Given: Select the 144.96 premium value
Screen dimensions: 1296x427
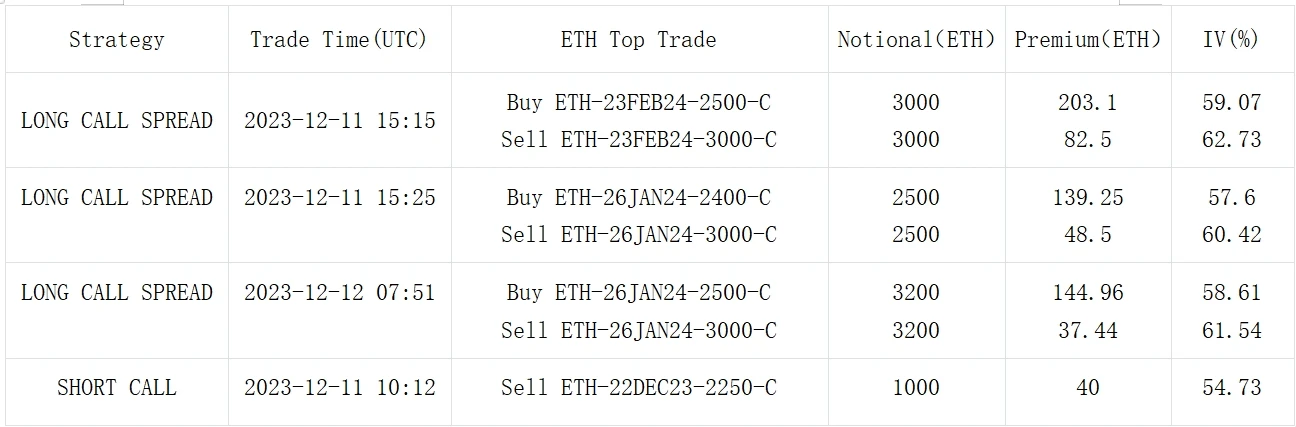Looking at the screenshot, I should tap(1087, 293).
